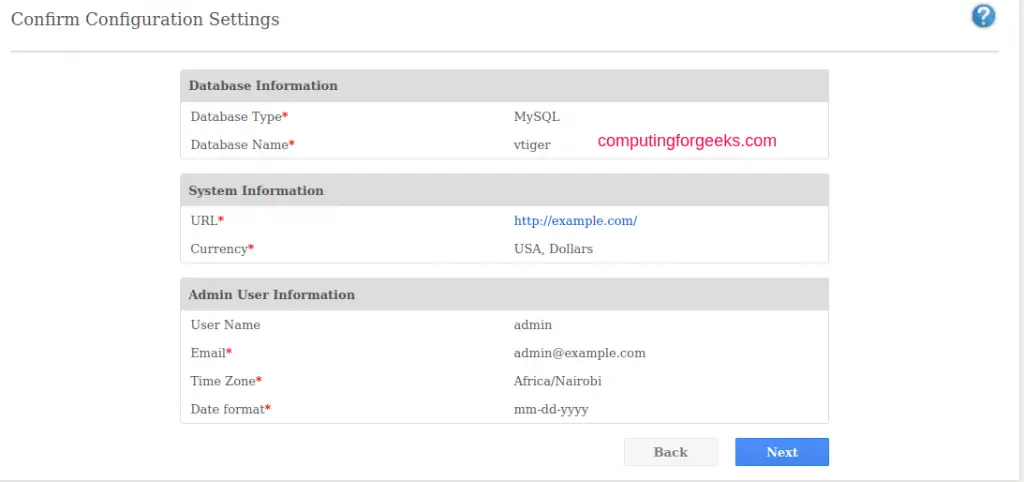This screenshot has height=482, width=1024.
Task: Click the URL field label
Action: coord(207,221)
